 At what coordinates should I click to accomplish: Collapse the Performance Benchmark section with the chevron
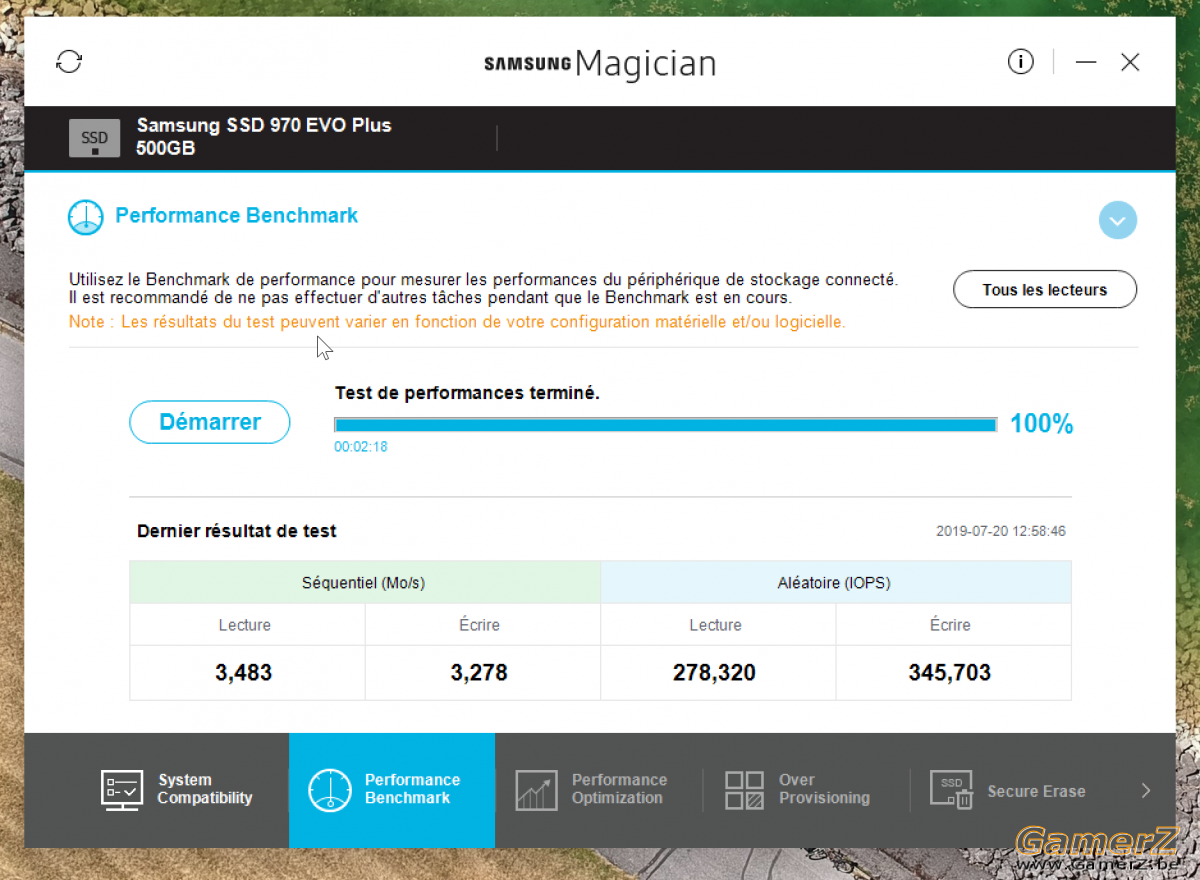[1117, 220]
